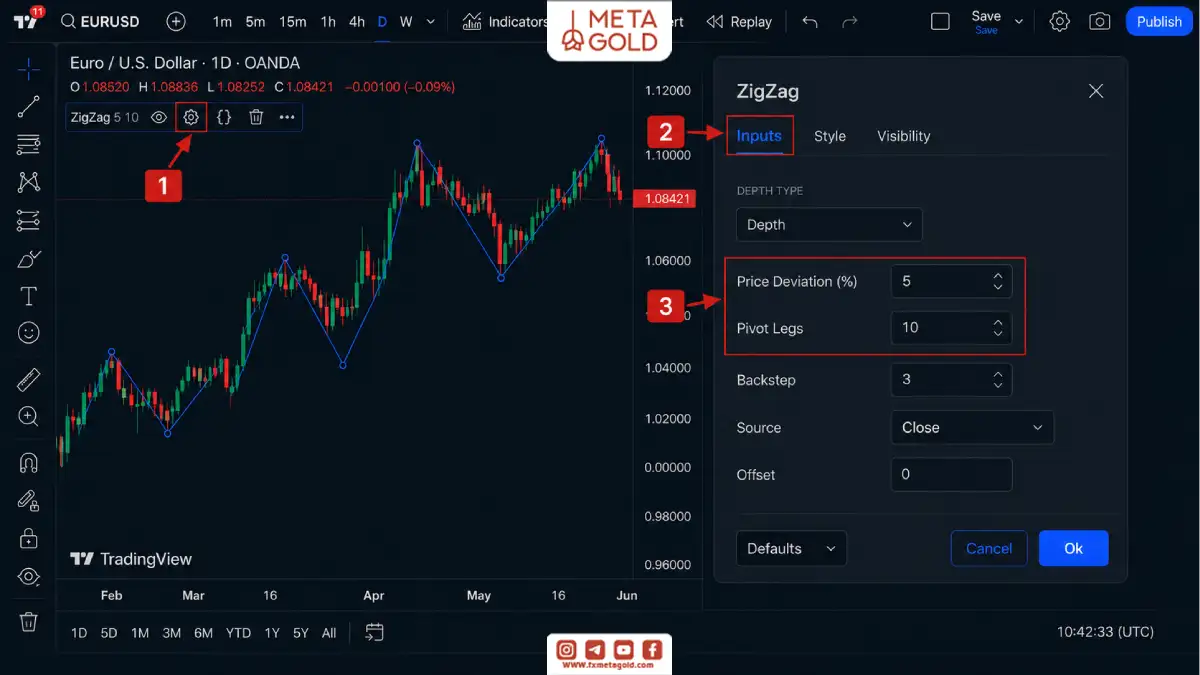Click the Offset input field

(x=951, y=474)
